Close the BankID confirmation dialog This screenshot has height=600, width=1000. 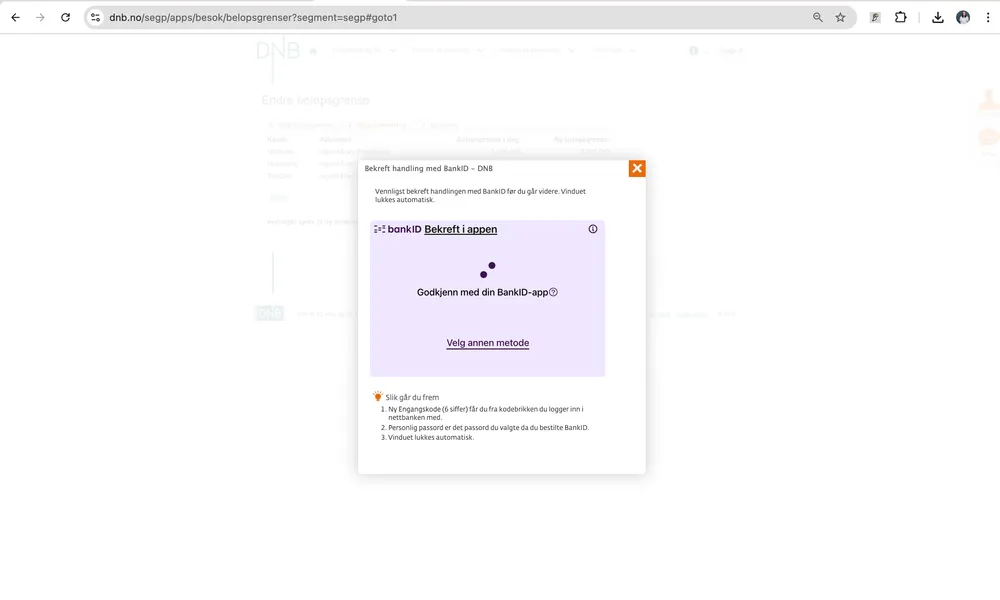click(x=637, y=168)
